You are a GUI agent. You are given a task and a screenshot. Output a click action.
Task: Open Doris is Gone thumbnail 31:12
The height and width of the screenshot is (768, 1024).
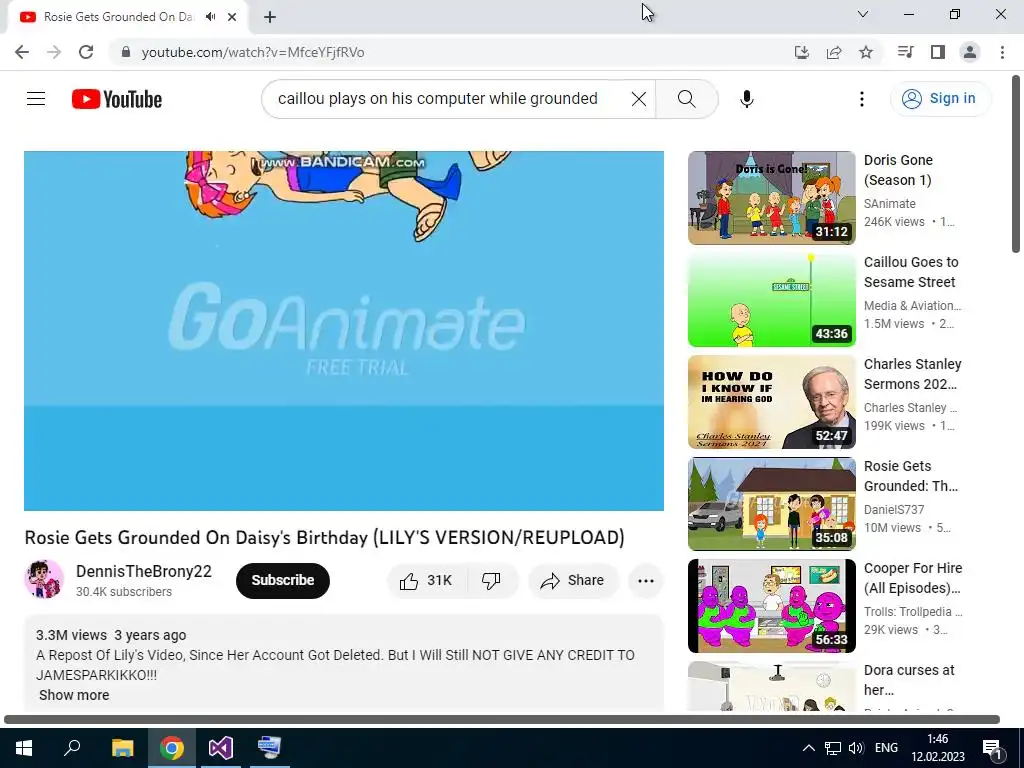pos(771,198)
